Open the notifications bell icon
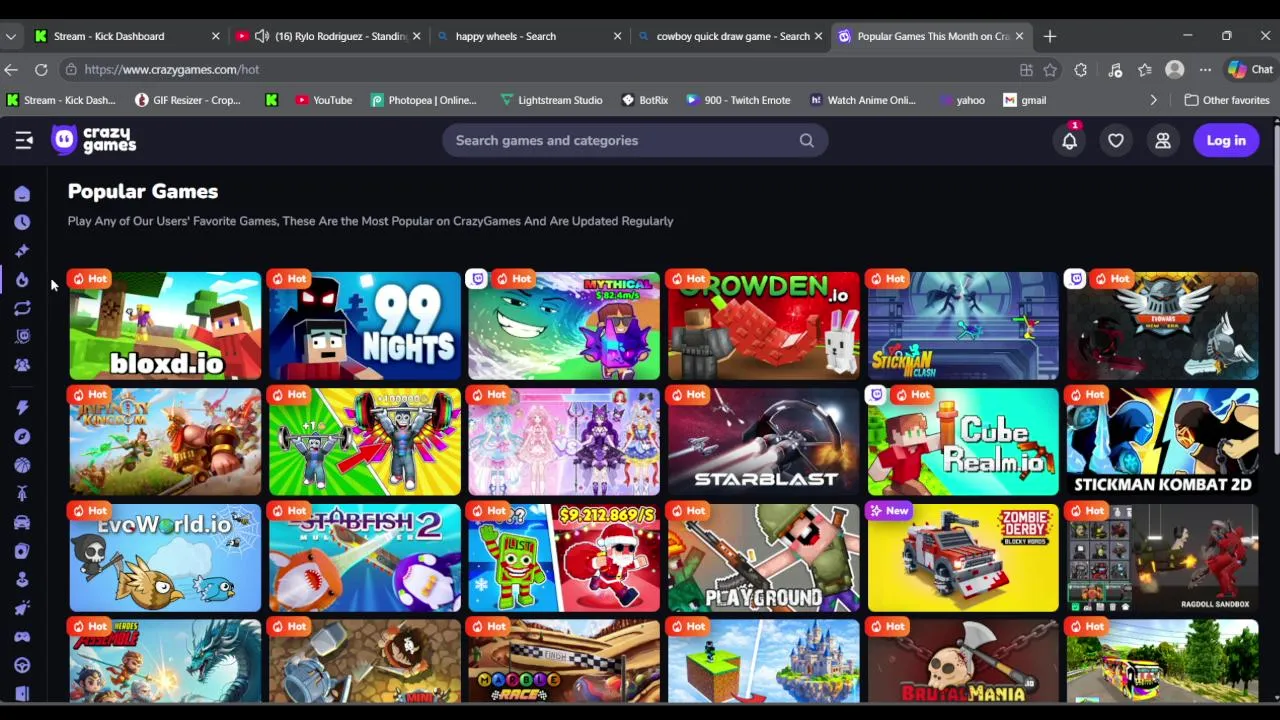This screenshot has height=720, width=1280. tap(1069, 141)
